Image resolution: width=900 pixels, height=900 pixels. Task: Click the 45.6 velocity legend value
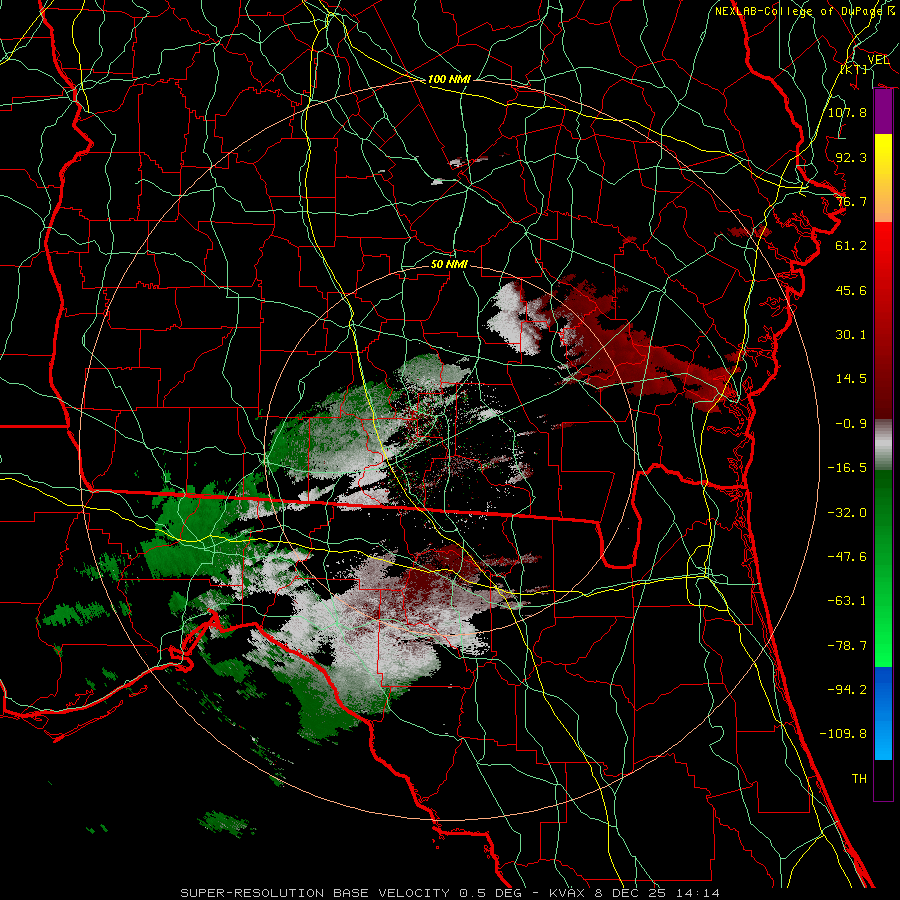click(851, 290)
